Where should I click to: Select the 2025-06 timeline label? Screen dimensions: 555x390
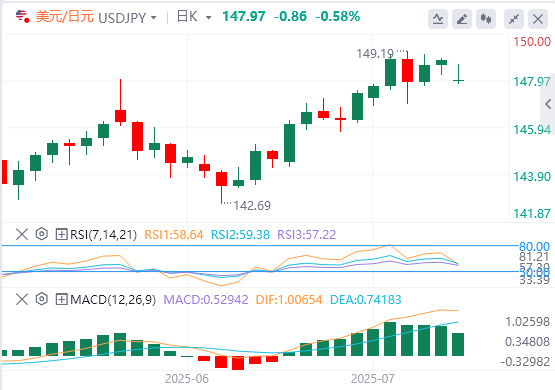point(187,379)
